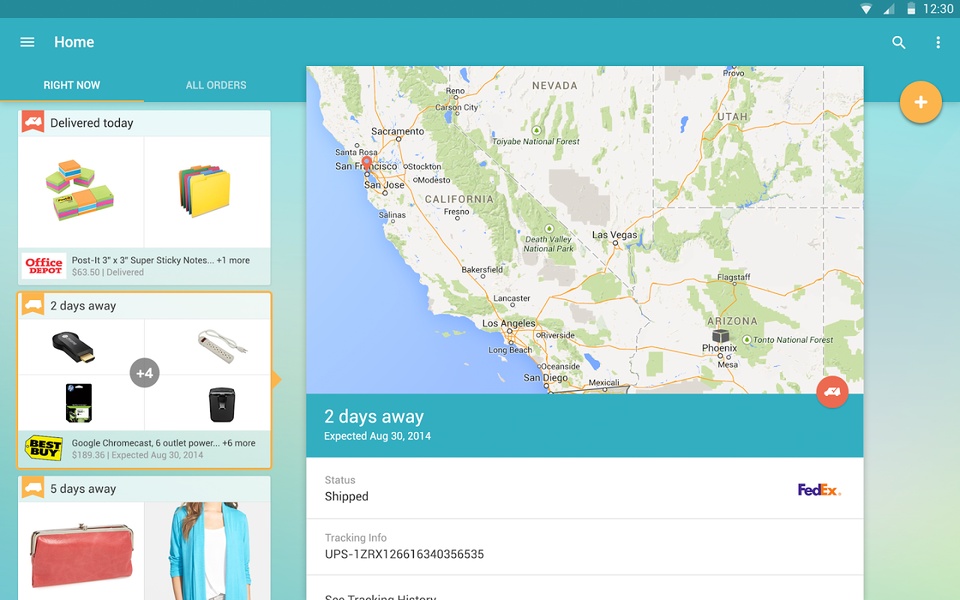Open the Google Chromecast product thumbnail
Viewport: 960px width, 600px height.
[x=74, y=347]
